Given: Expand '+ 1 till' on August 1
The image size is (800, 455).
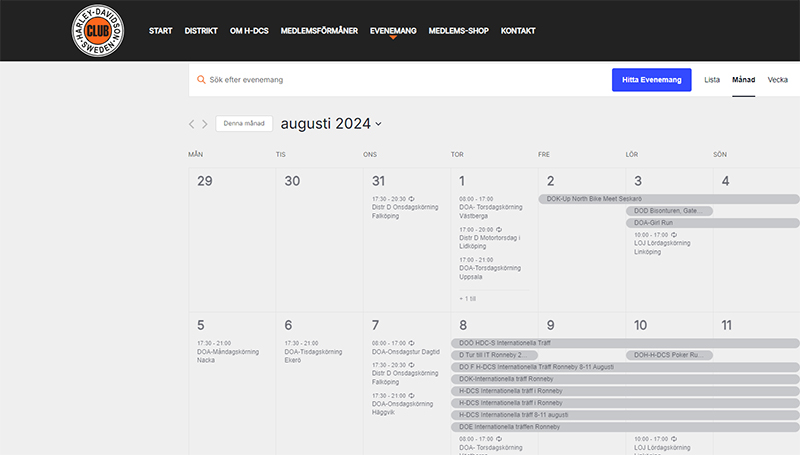Looking at the screenshot, I should (x=469, y=298).
